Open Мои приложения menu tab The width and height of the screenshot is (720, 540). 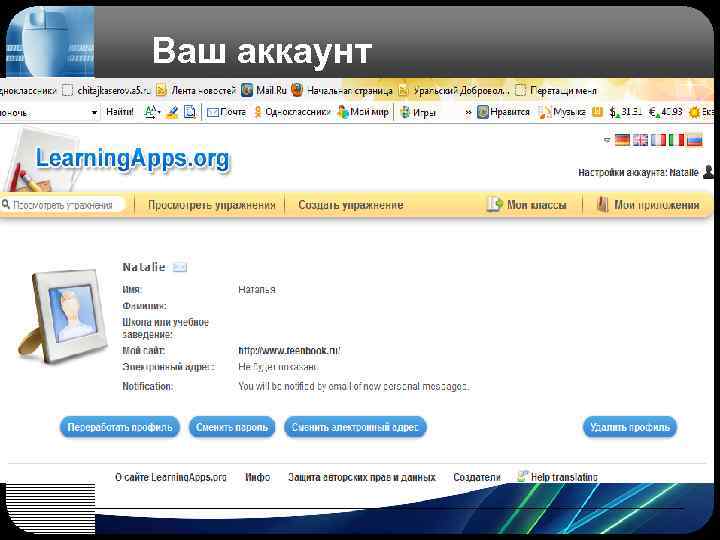[x=648, y=205]
